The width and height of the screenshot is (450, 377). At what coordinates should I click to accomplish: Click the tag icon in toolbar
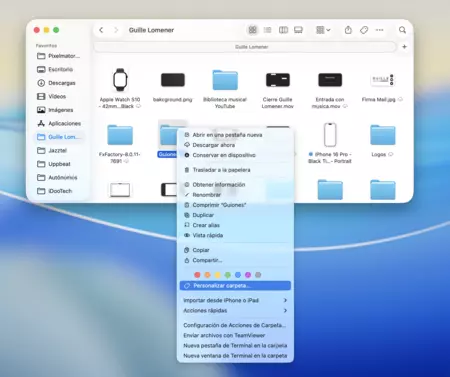tap(364, 30)
